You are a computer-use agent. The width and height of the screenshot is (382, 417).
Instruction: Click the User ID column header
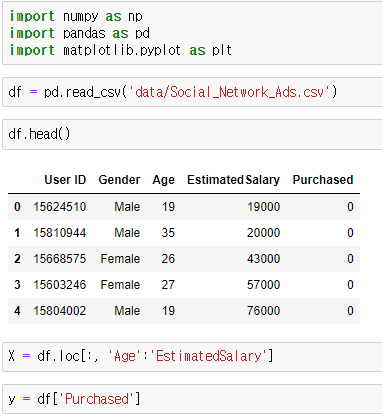coord(65,180)
